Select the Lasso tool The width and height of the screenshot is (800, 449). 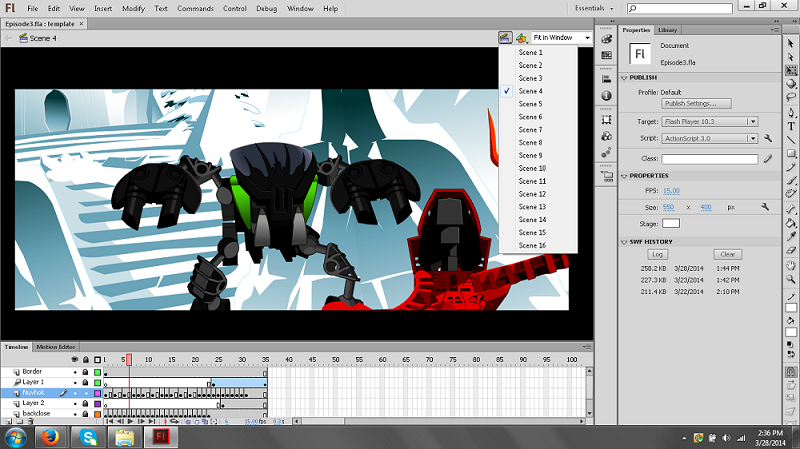pyautogui.click(x=791, y=97)
